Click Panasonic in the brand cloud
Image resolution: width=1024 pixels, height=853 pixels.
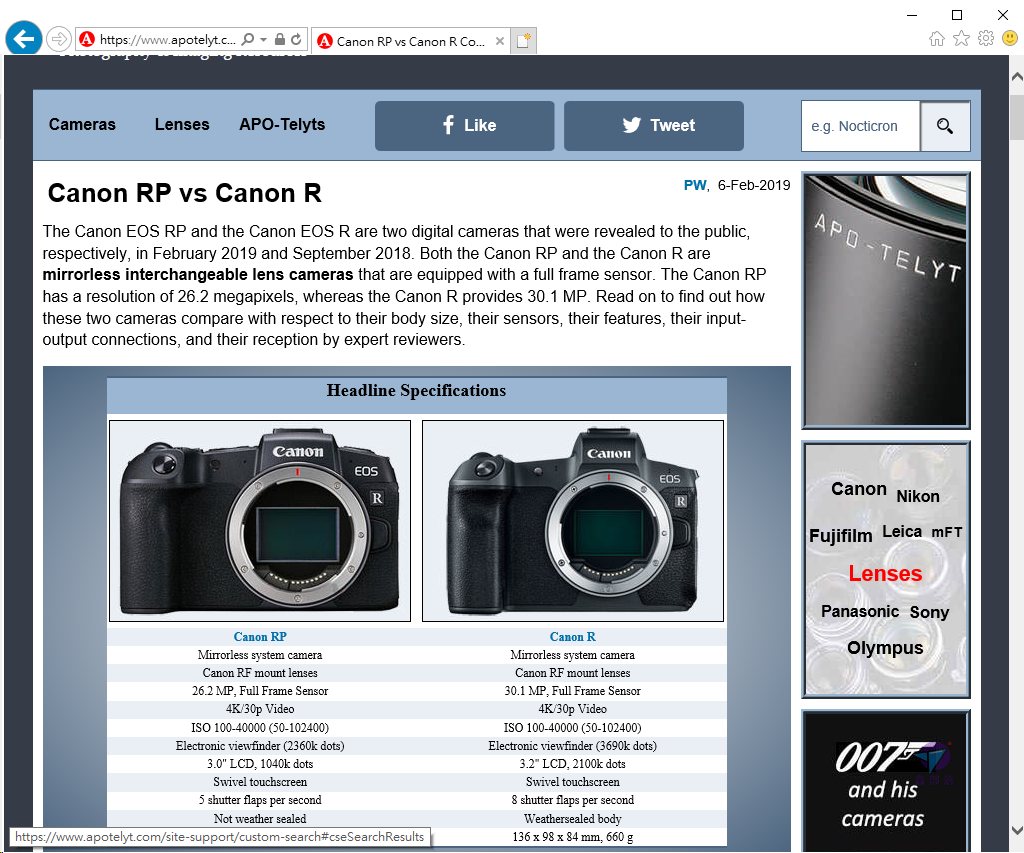tap(860, 611)
